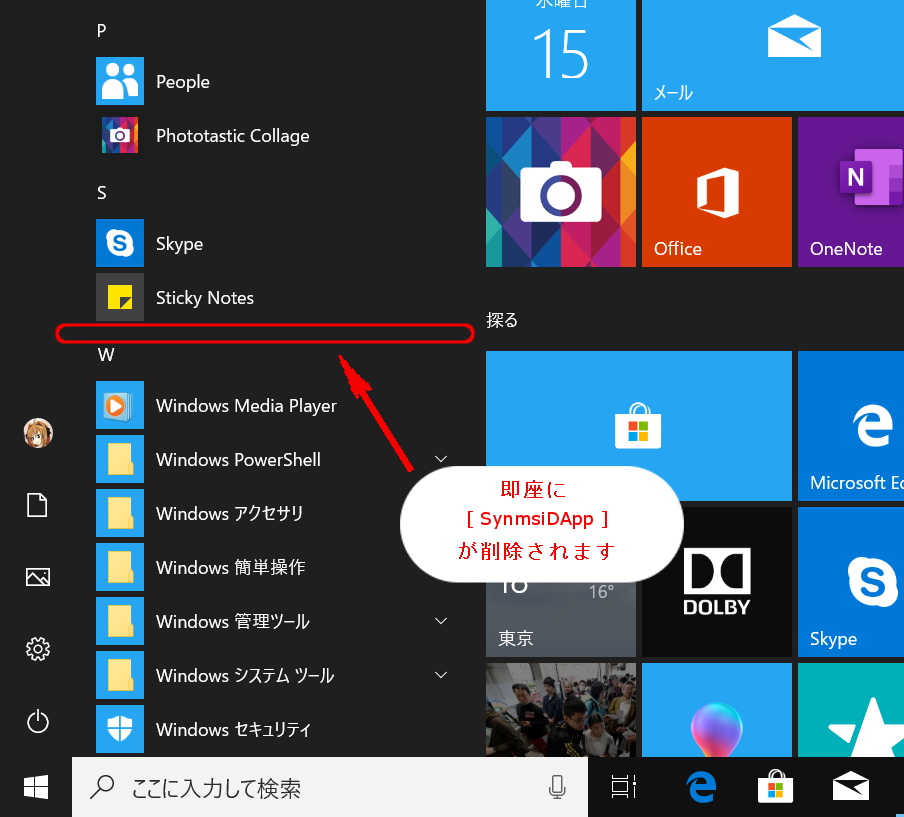Open the news photo tile

[x=561, y=710]
